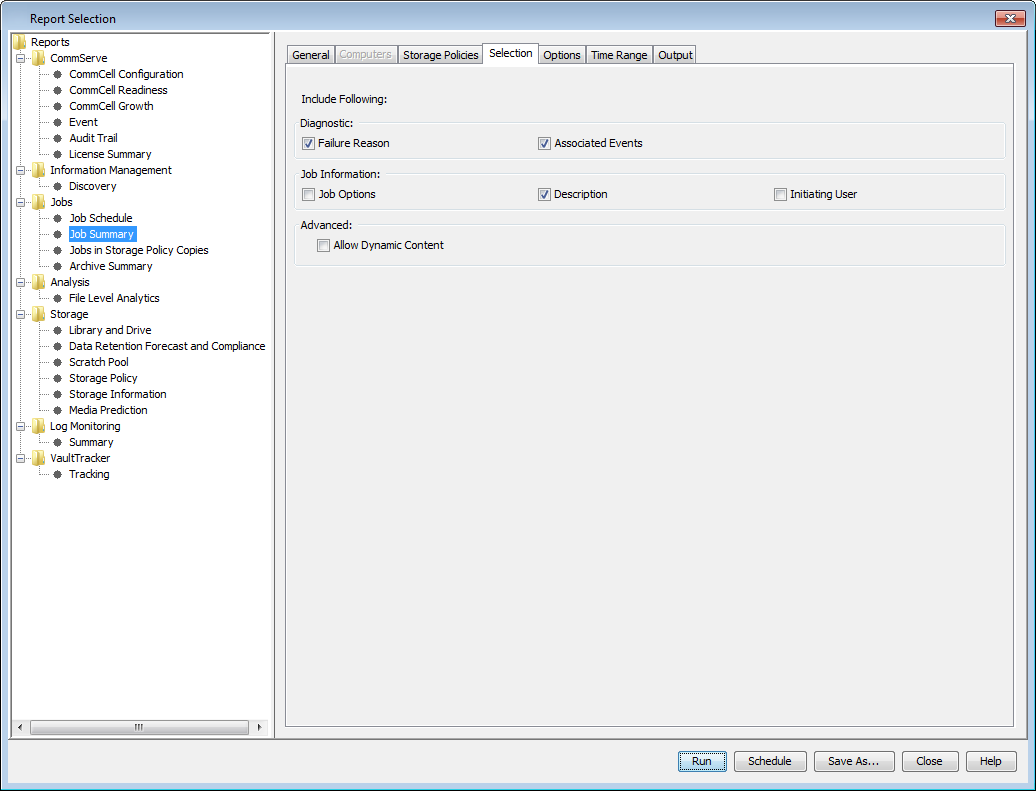This screenshot has width=1036, height=791.
Task: Click the Run button
Action: coord(702,761)
